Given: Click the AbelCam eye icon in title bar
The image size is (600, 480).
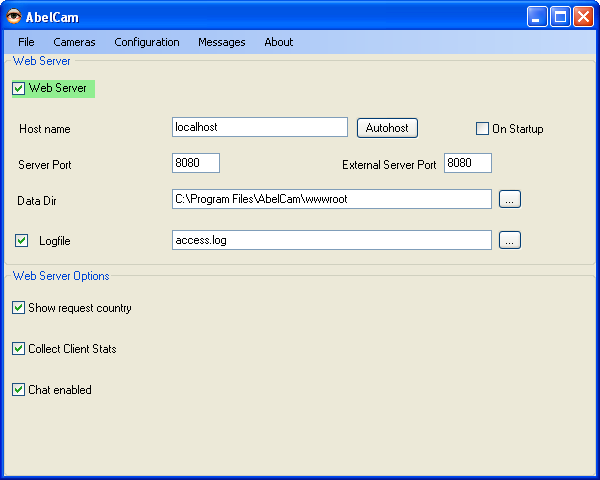Looking at the screenshot, I should [x=14, y=16].
